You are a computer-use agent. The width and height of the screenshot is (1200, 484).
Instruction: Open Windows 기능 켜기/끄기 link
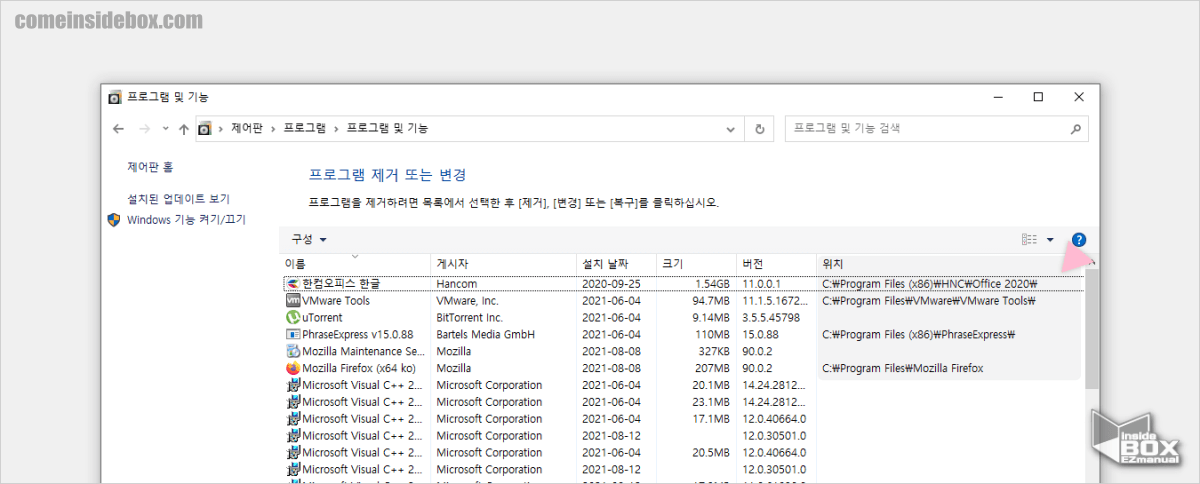tap(186, 220)
